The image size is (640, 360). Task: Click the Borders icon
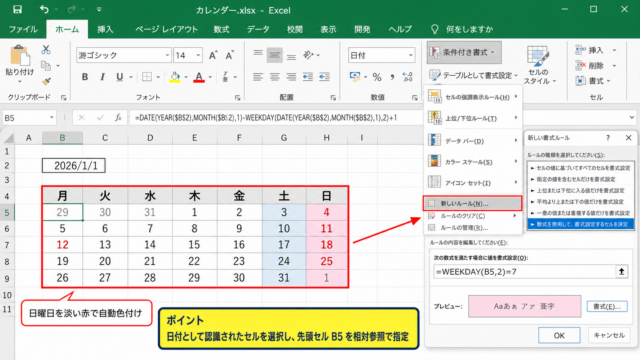[147, 77]
